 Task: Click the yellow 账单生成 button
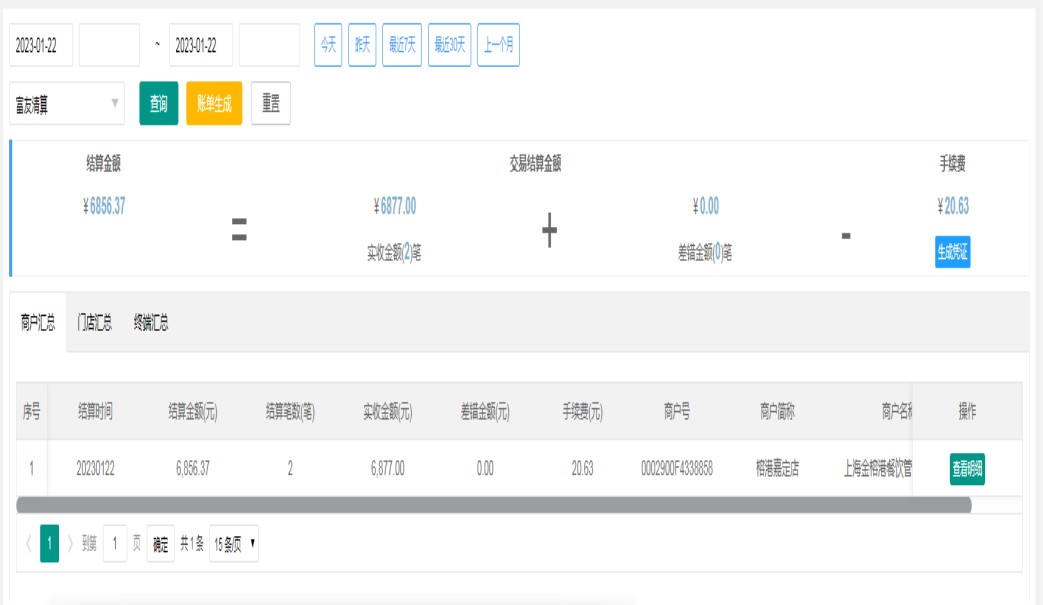click(x=214, y=103)
